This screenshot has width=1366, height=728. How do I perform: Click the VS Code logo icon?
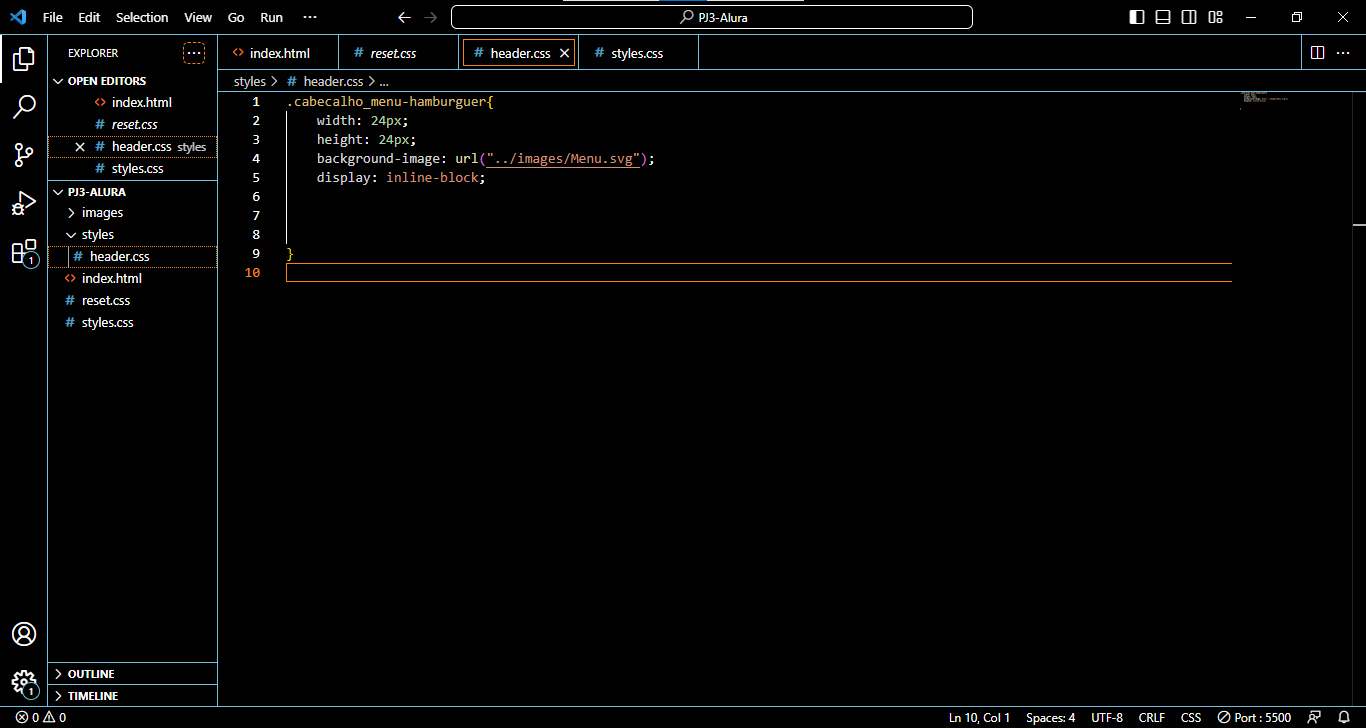[x=17, y=17]
